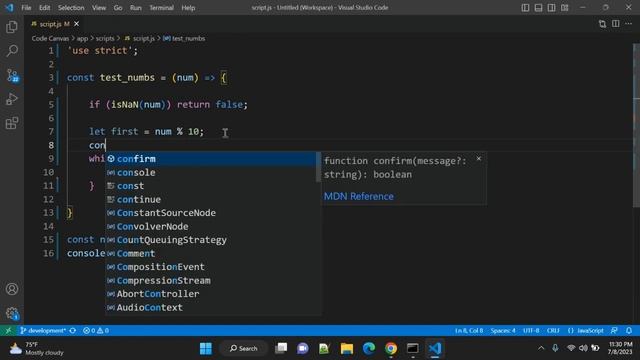Click Ln 8, Col 8 position indicator

coord(469,331)
